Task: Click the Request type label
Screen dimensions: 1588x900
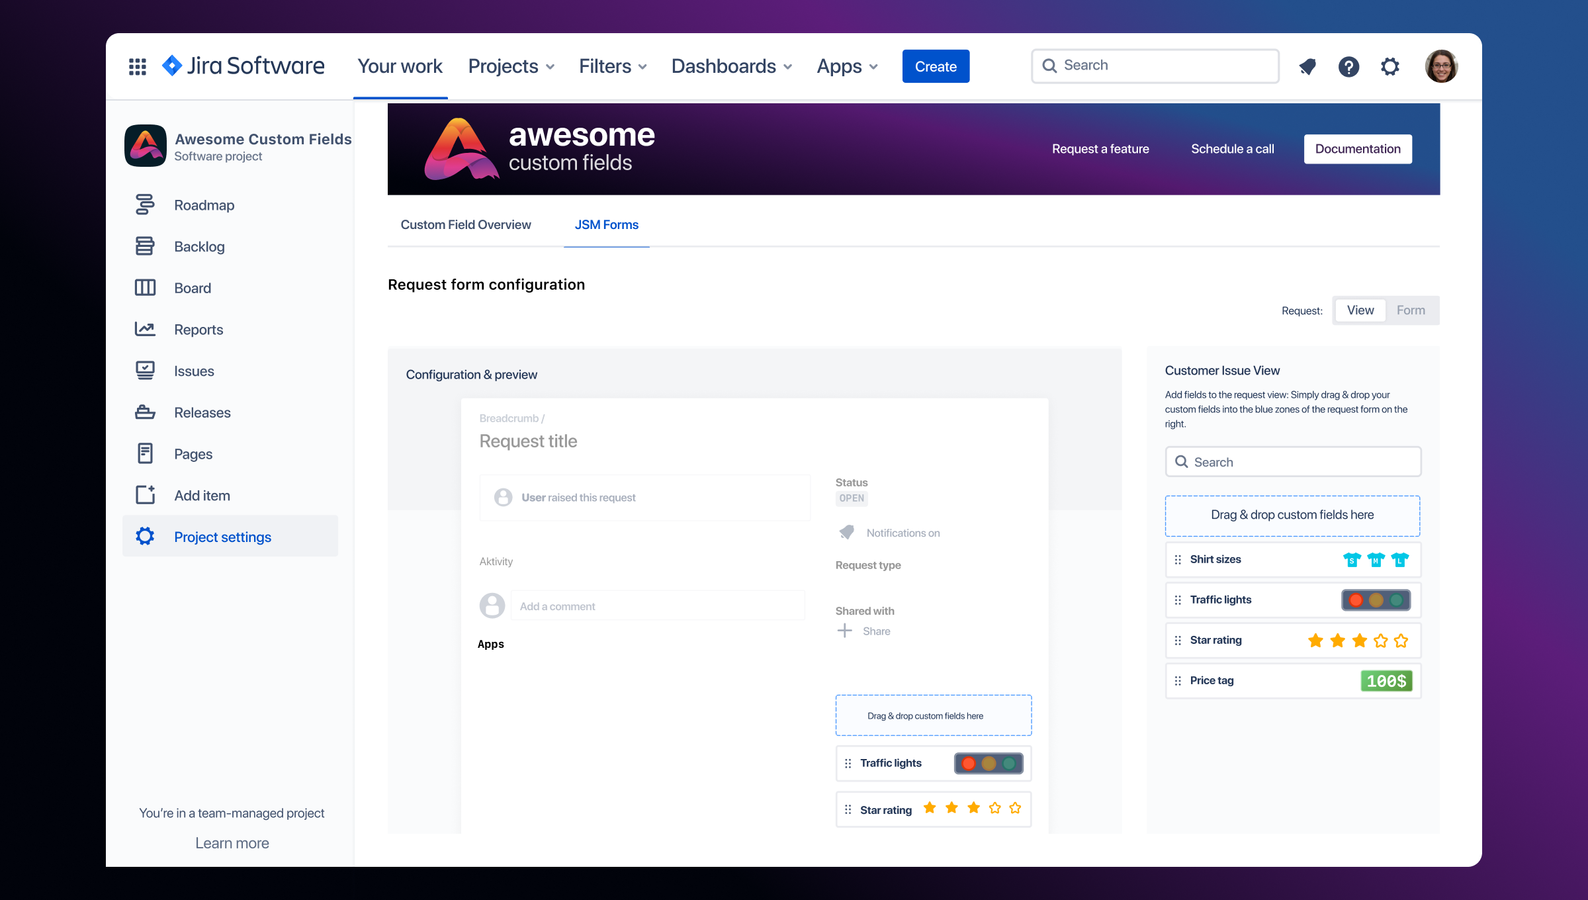Action: pos(868,565)
